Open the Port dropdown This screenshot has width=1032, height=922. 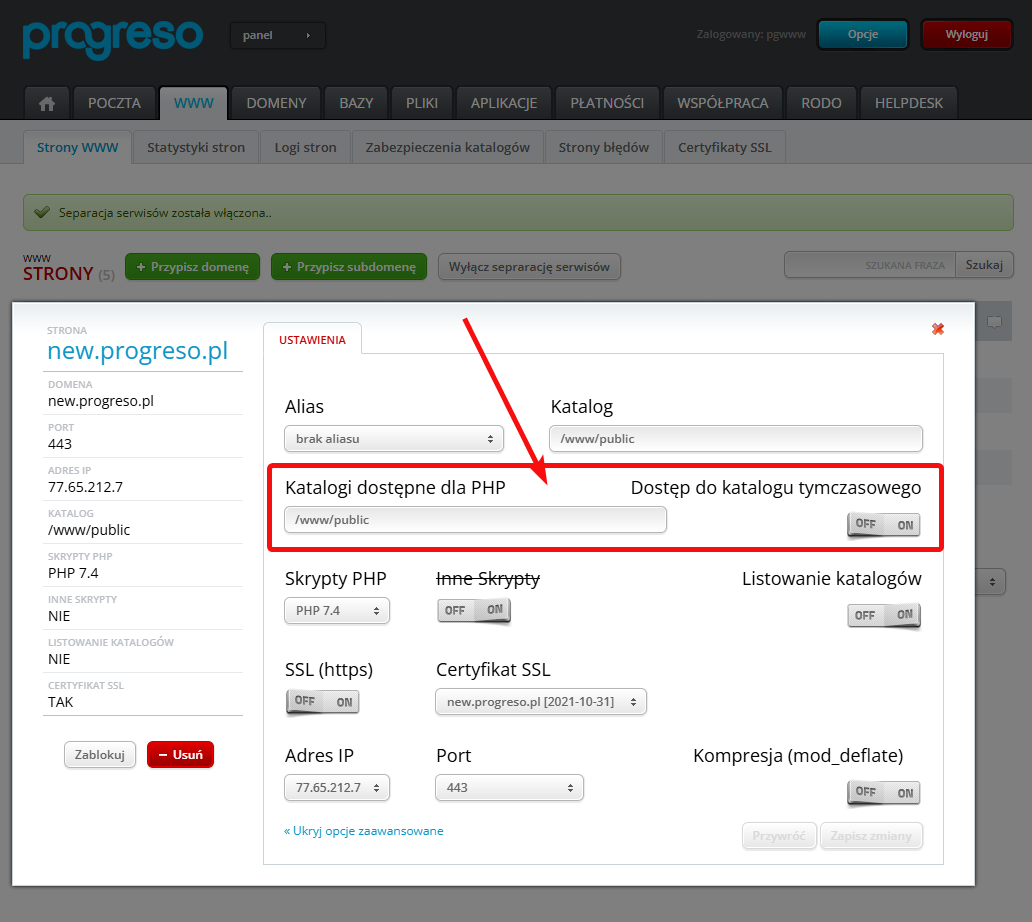[509, 788]
